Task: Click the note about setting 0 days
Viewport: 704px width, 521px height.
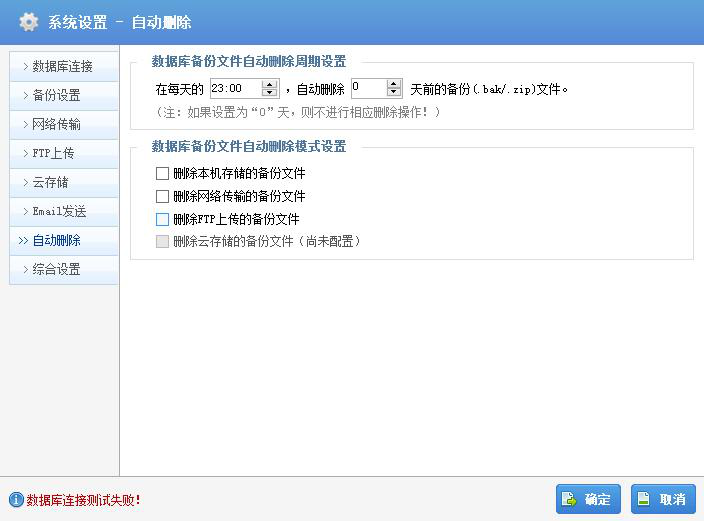Action: click(297, 112)
